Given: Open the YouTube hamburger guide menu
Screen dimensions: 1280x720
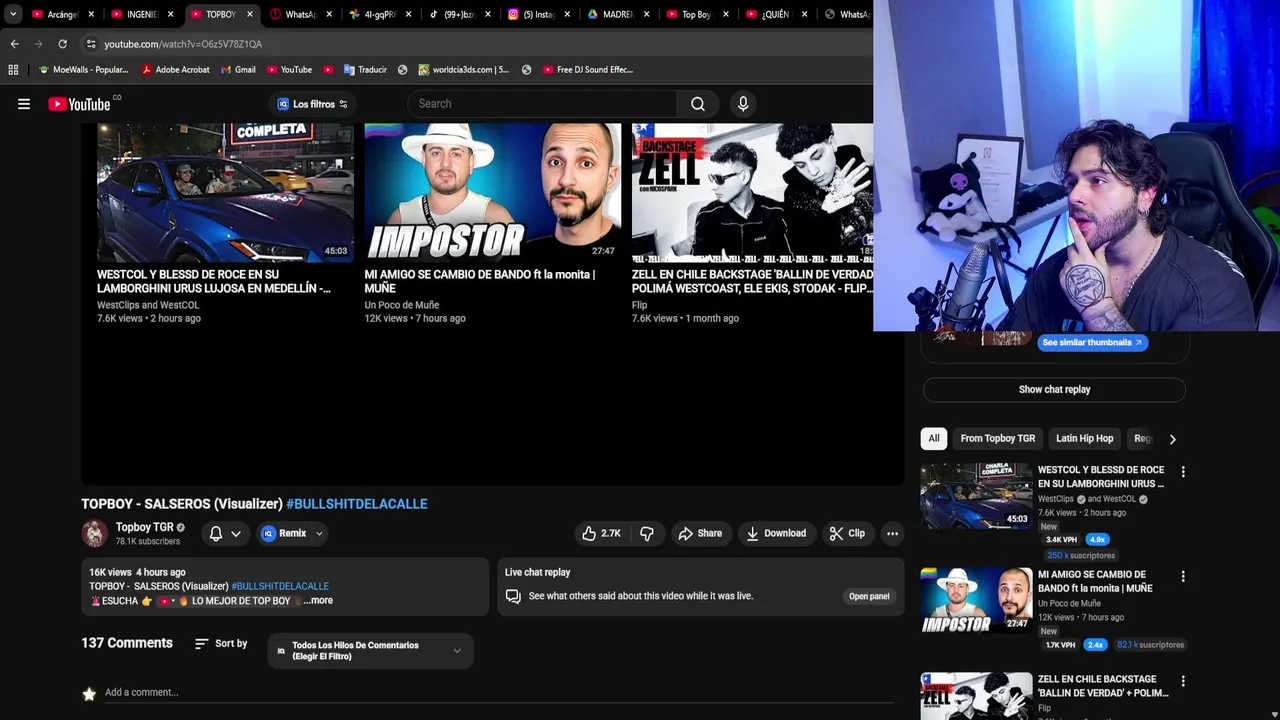Looking at the screenshot, I should (x=24, y=104).
